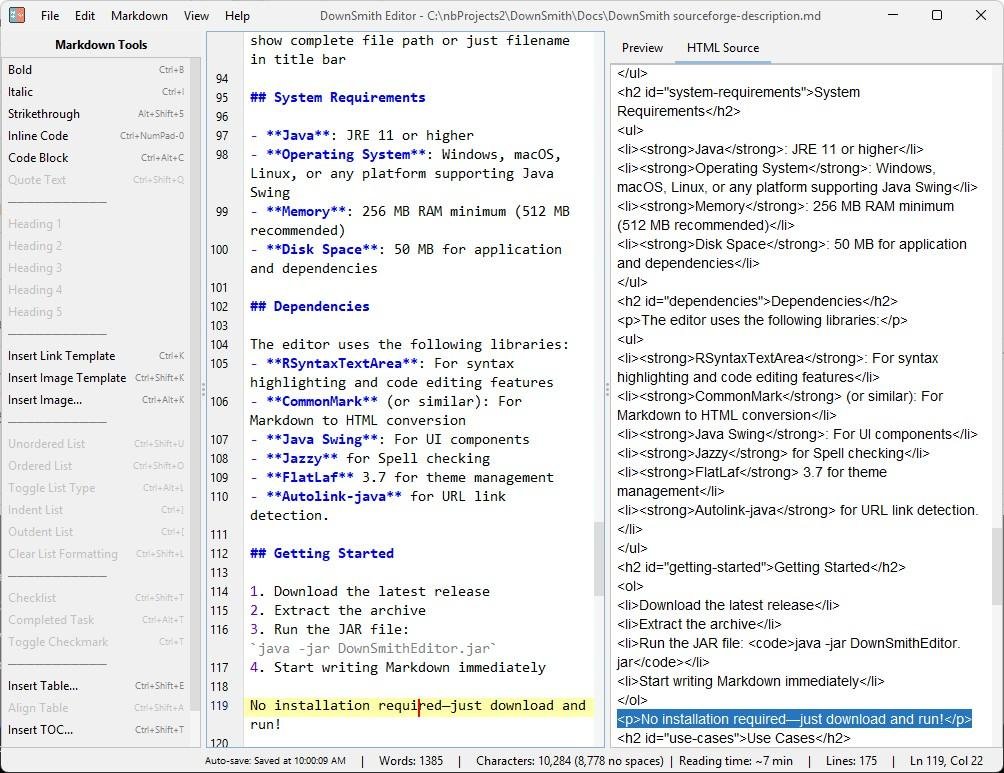Click the Heading 4 tool

coord(96,289)
